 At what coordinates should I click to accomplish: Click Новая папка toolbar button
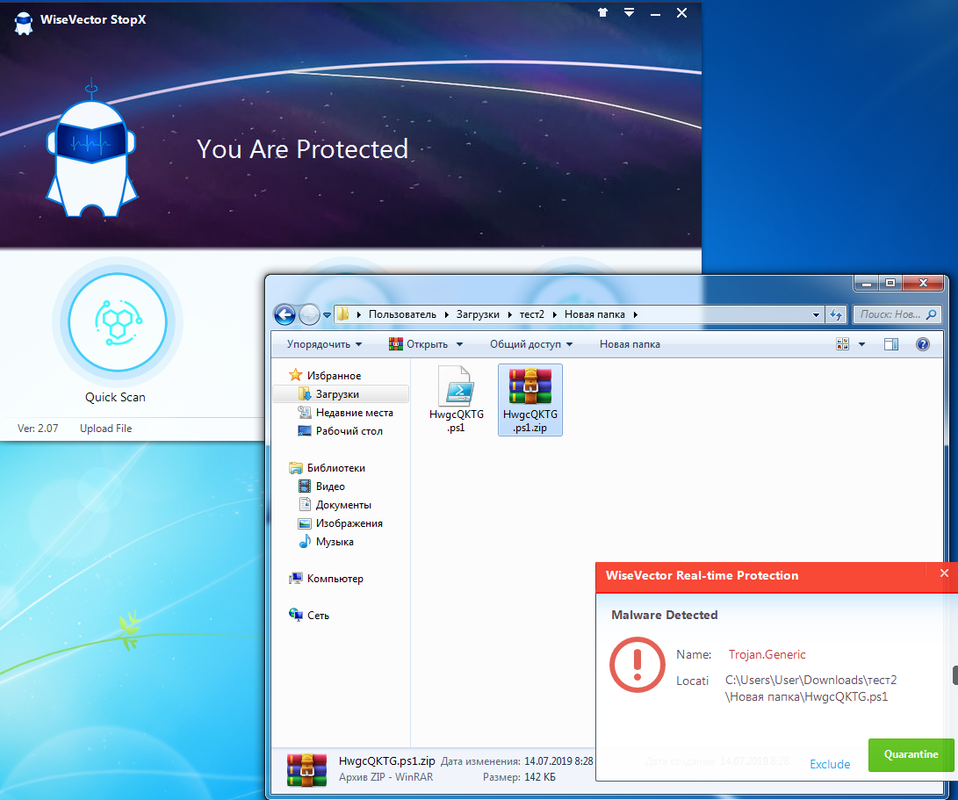coord(629,344)
